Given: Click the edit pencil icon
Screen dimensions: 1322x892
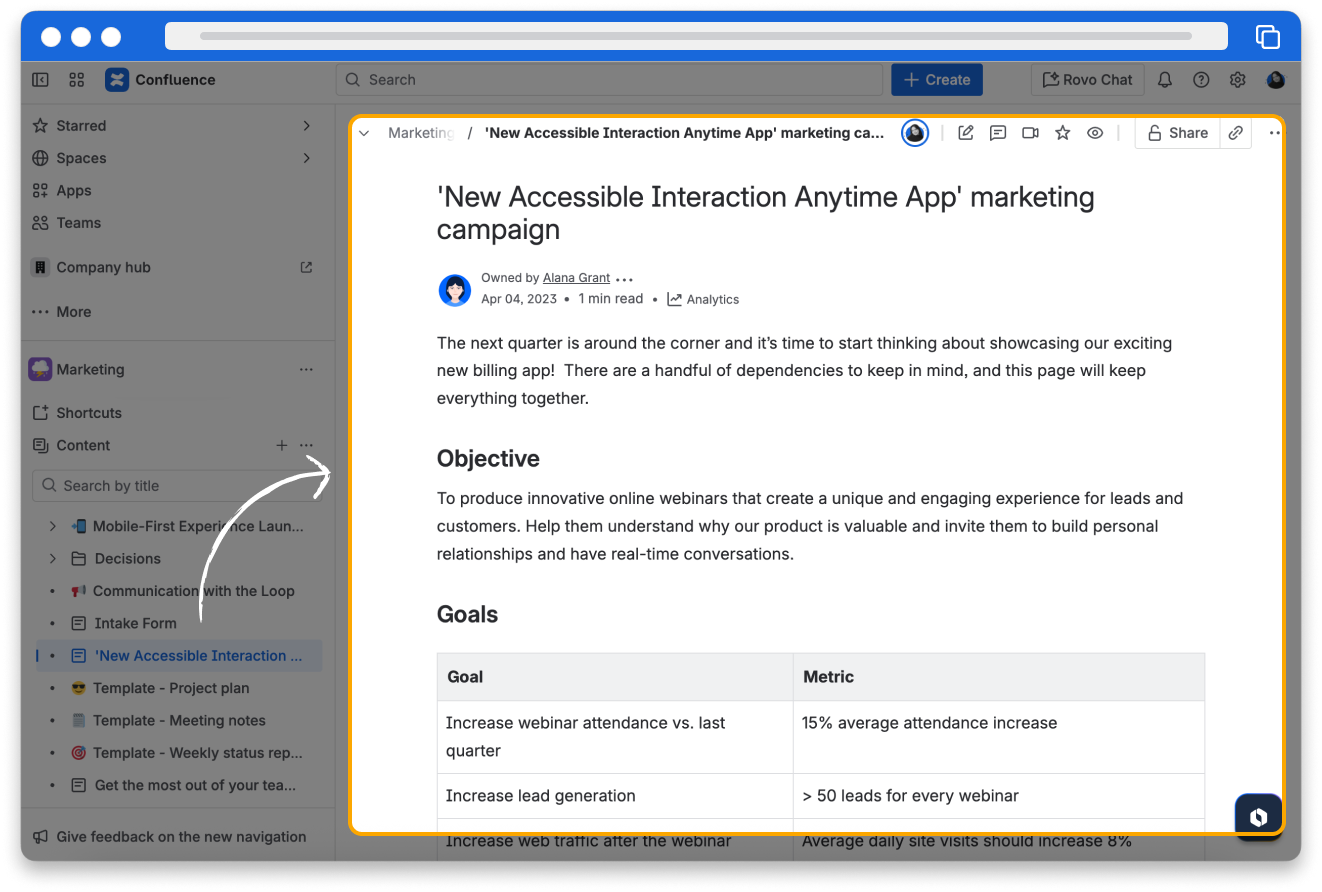Looking at the screenshot, I should (x=965, y=133).
